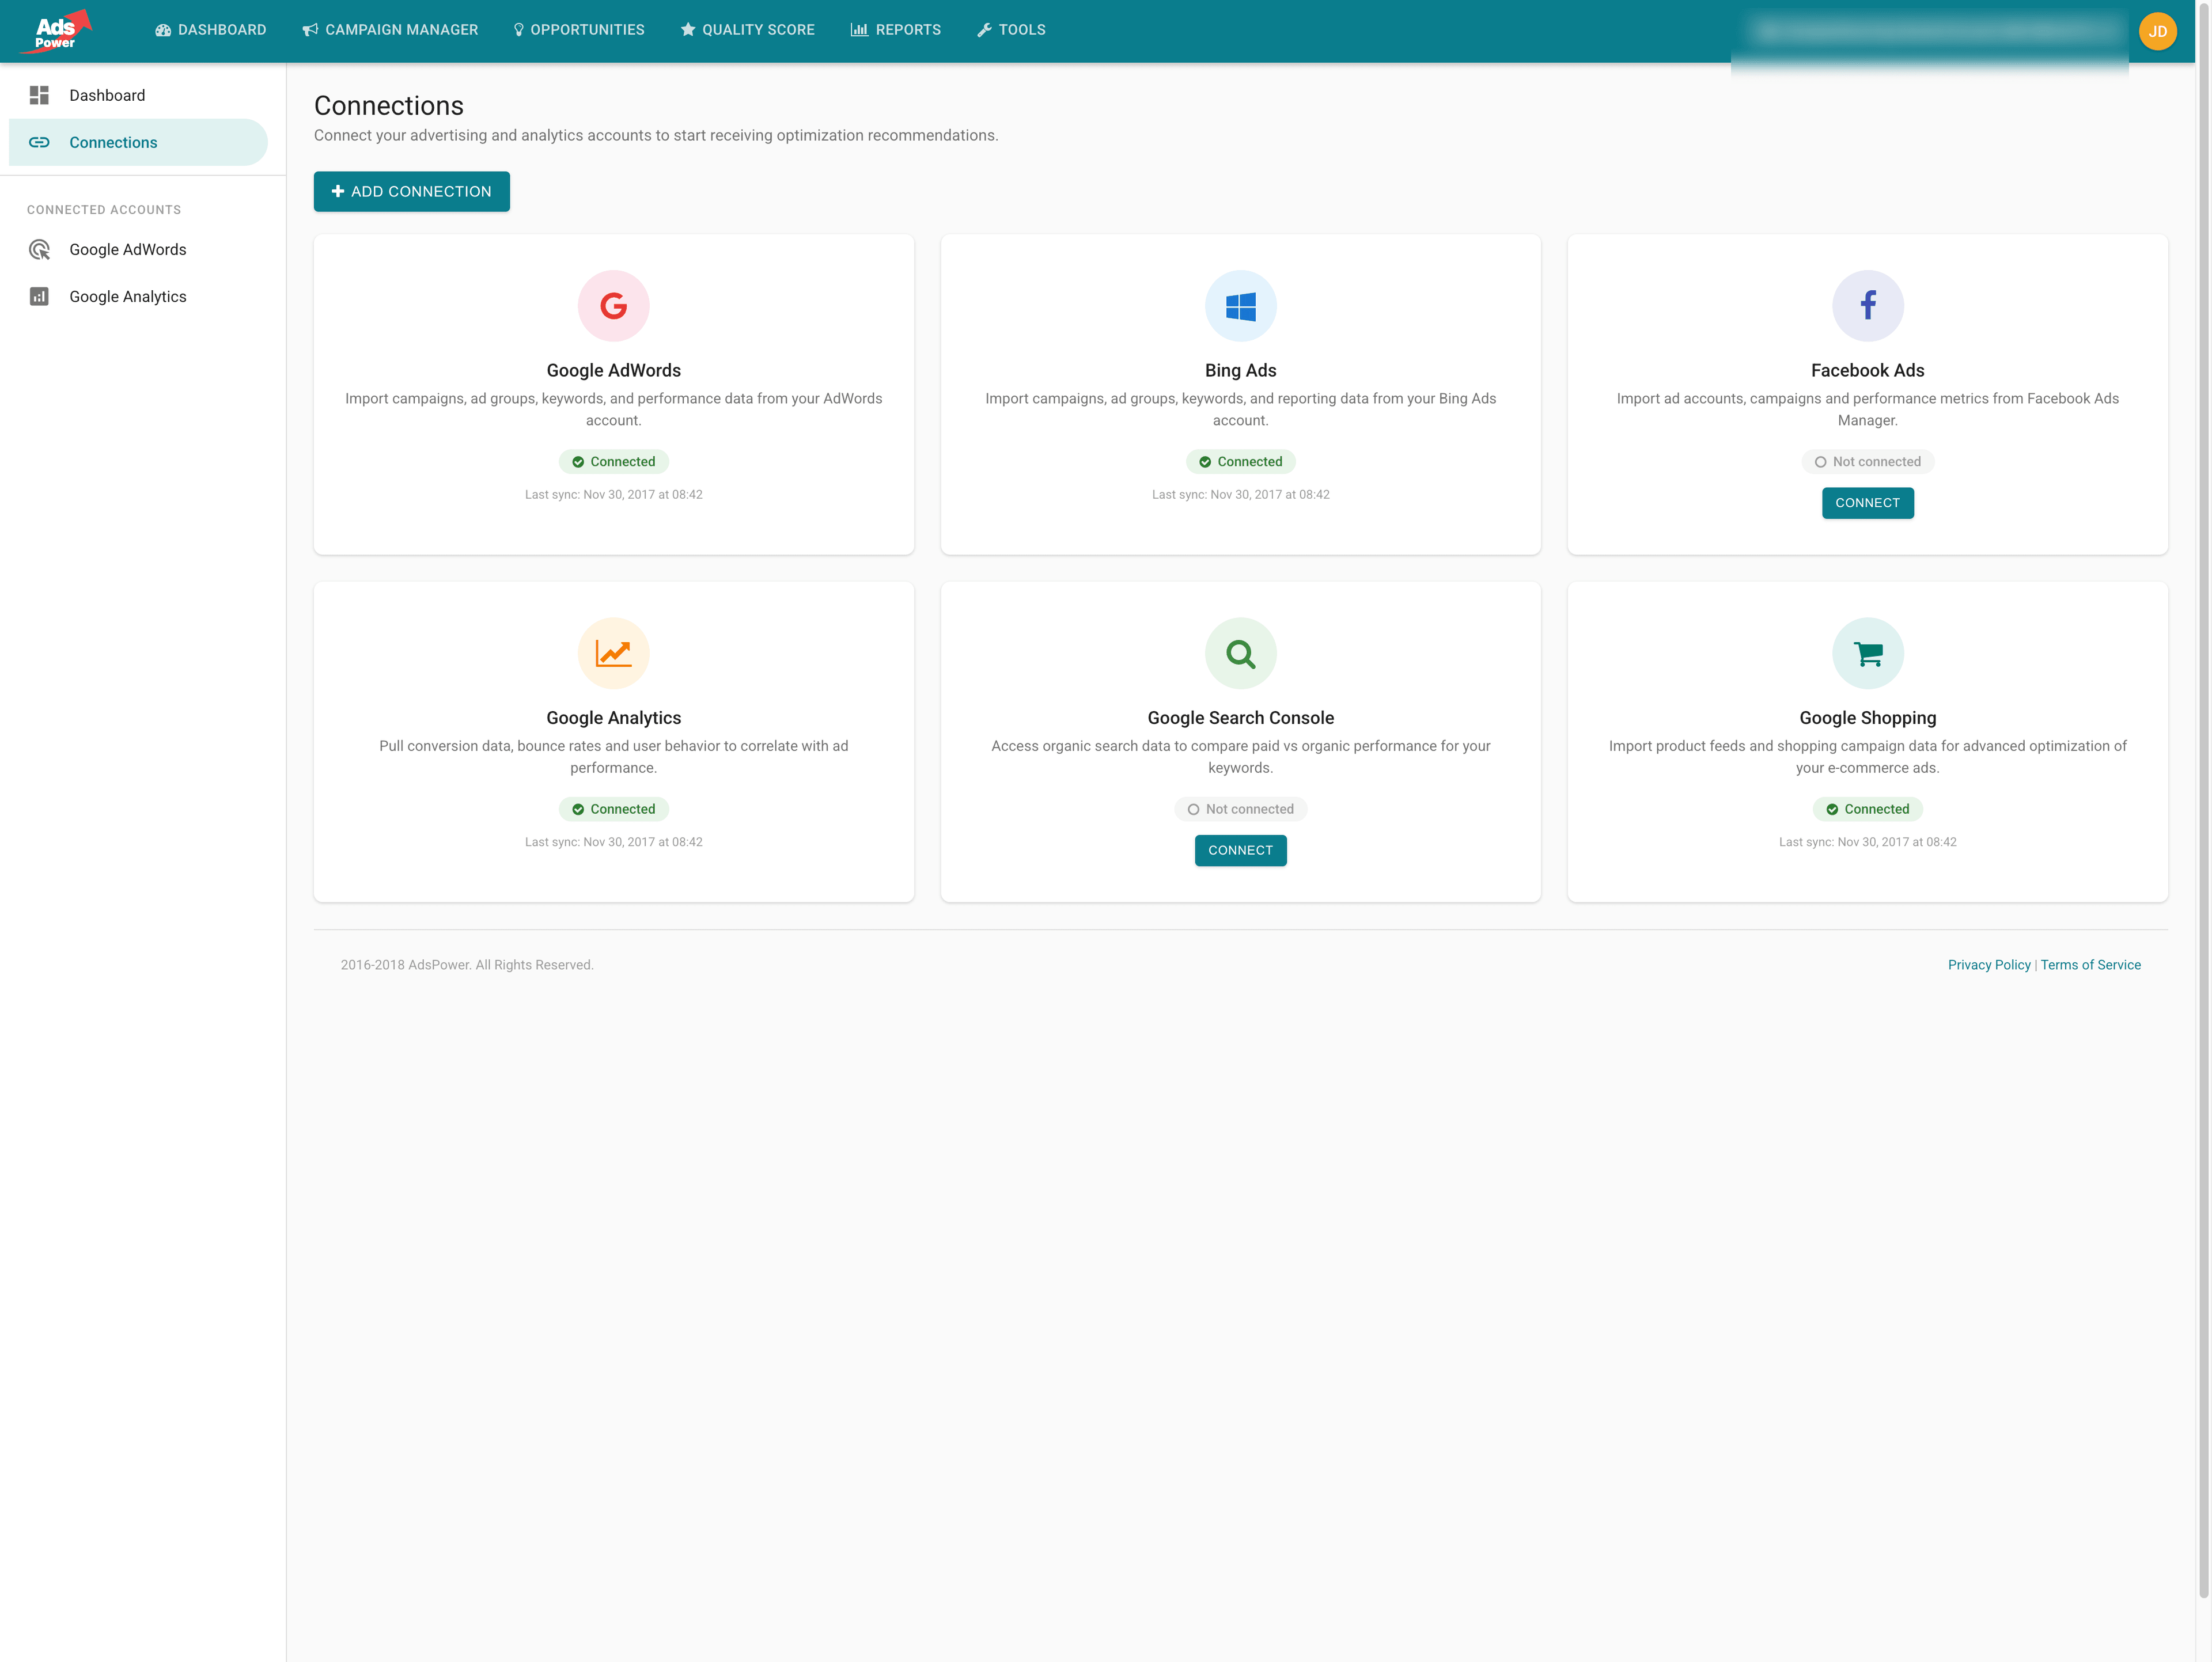
Task: Click the Google Search Console magnifier icon
Action: (1240, 653)
